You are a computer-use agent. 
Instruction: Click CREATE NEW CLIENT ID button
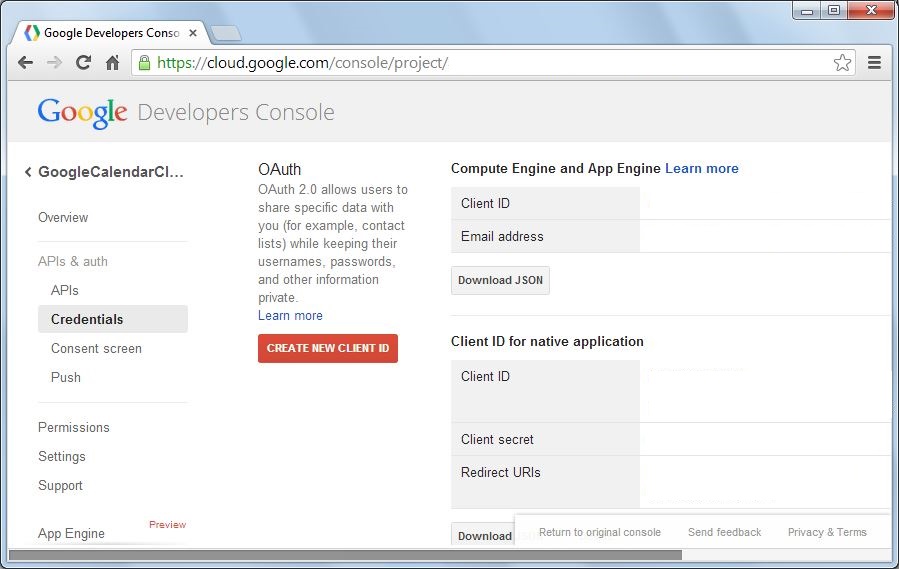[328, 348]
